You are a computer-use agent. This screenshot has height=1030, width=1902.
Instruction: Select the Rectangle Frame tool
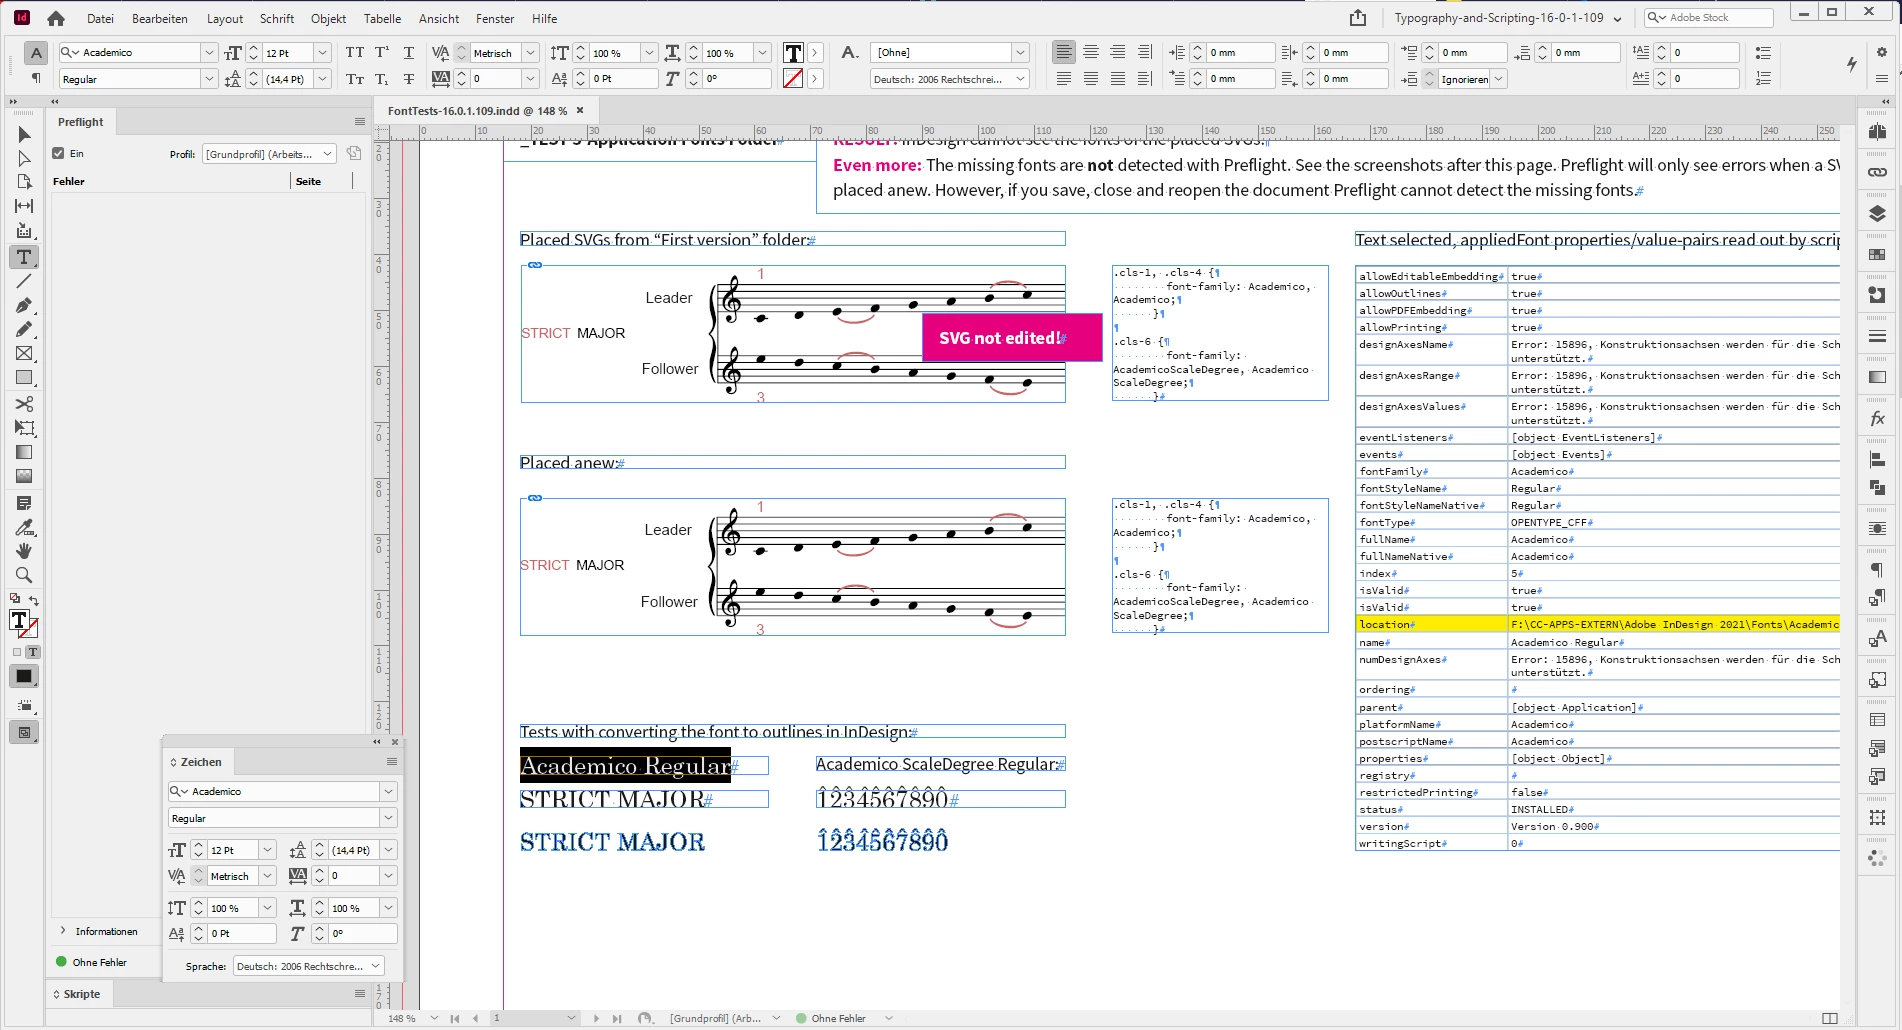24,353
